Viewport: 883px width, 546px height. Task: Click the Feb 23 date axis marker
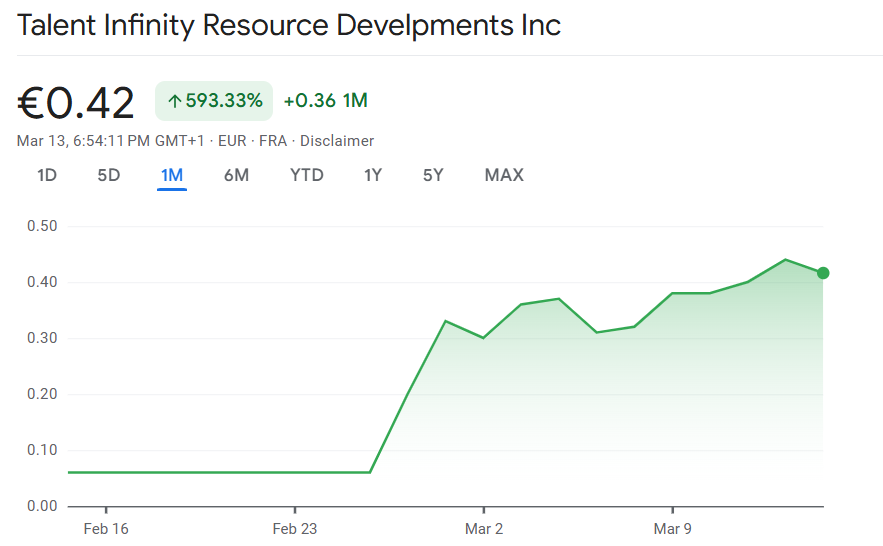coord(295,528)
